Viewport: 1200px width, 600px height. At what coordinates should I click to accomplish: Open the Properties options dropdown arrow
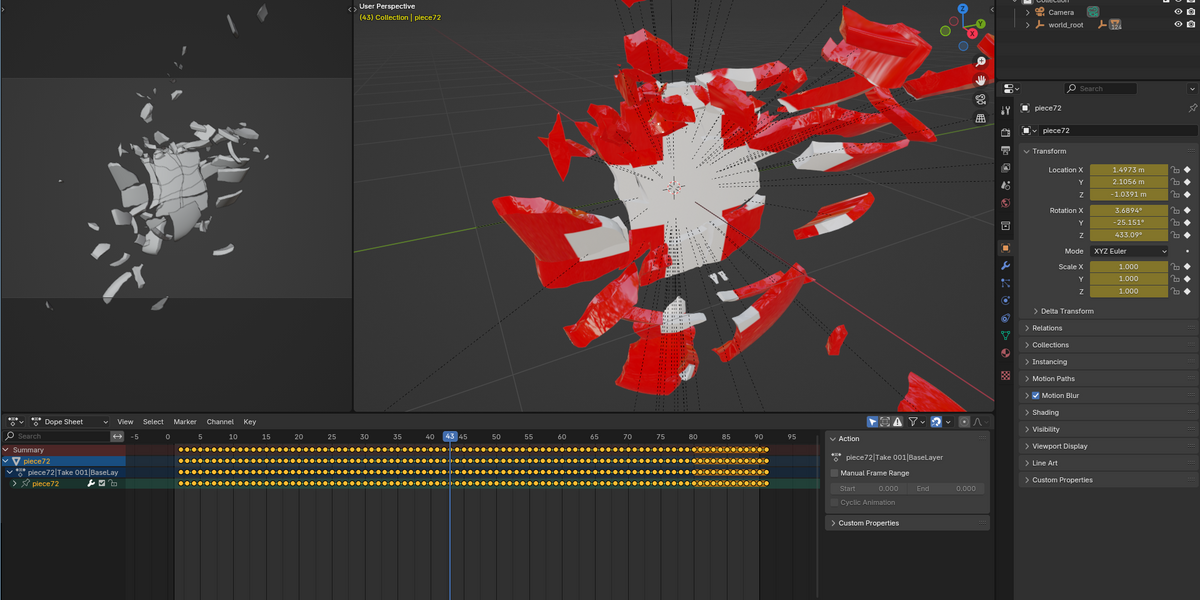click(x=1191, y=88)
